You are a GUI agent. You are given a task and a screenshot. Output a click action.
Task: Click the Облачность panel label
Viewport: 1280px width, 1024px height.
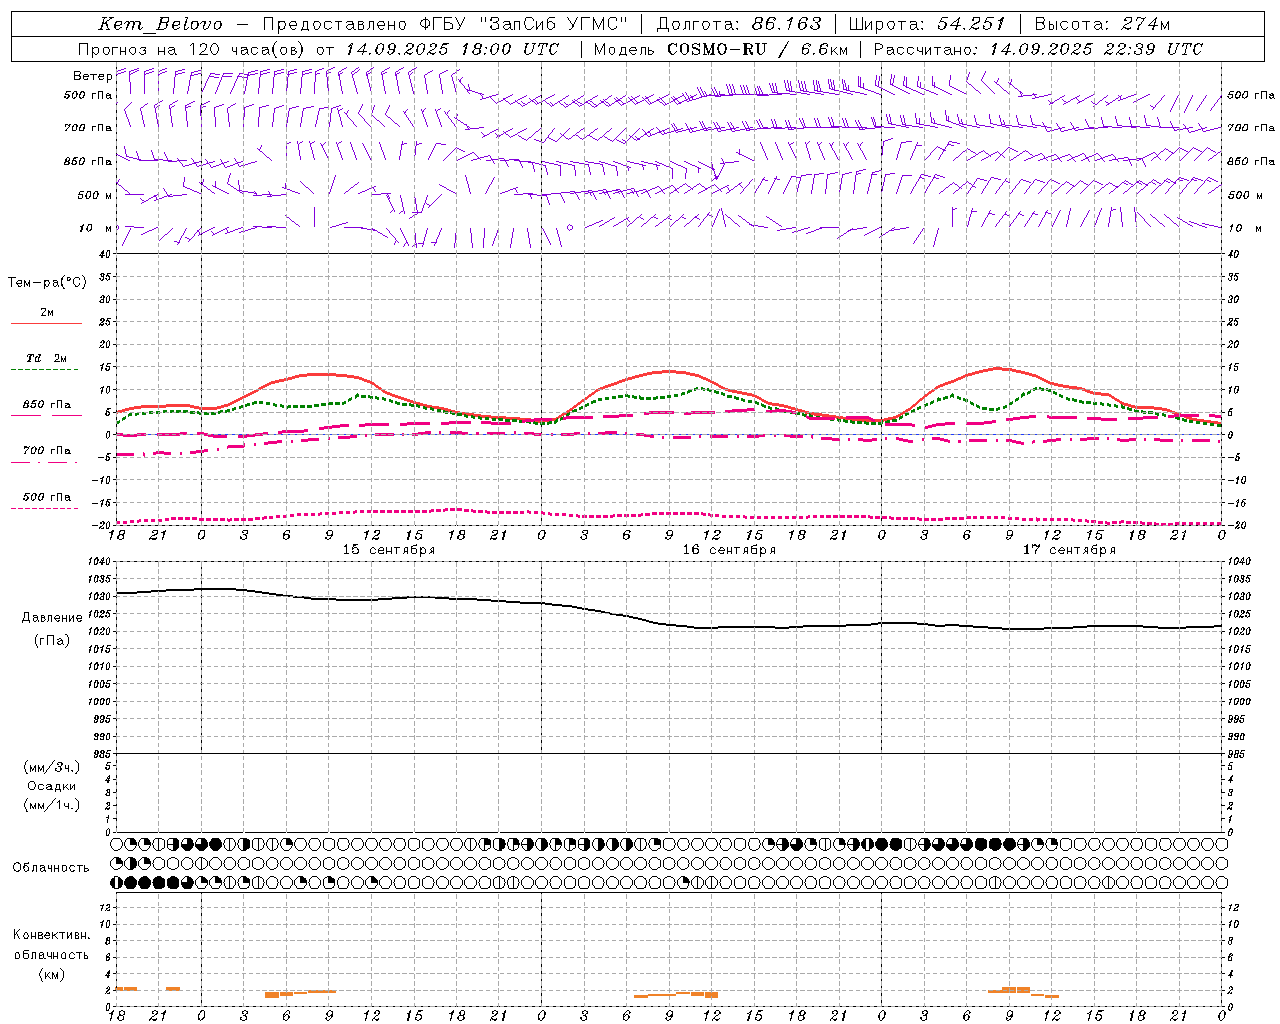tap(51, 867)
